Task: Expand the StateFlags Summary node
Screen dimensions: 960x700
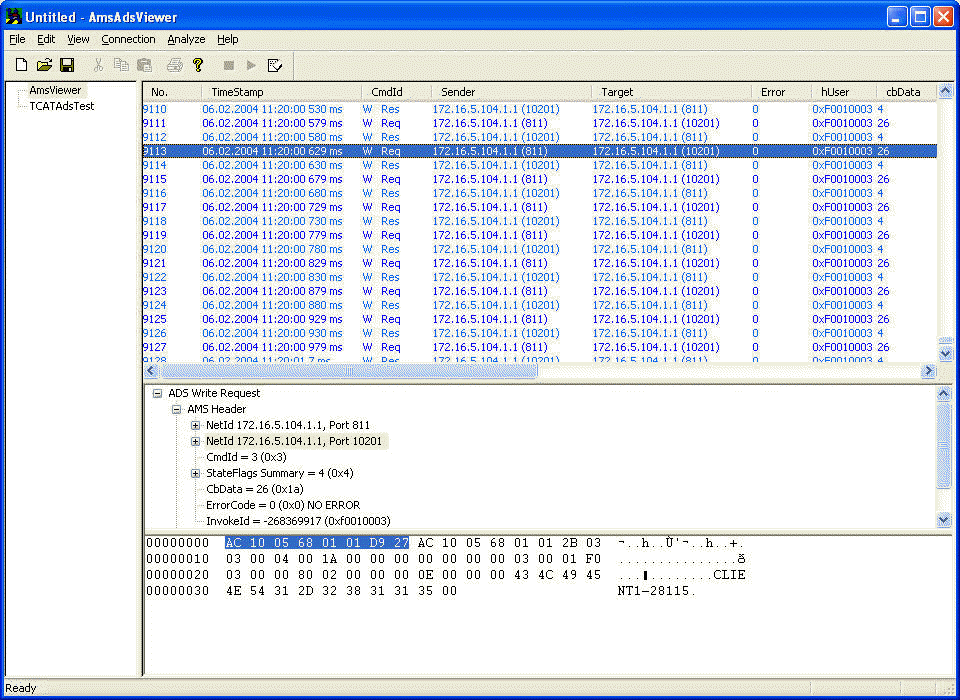Action: [196, 473]
